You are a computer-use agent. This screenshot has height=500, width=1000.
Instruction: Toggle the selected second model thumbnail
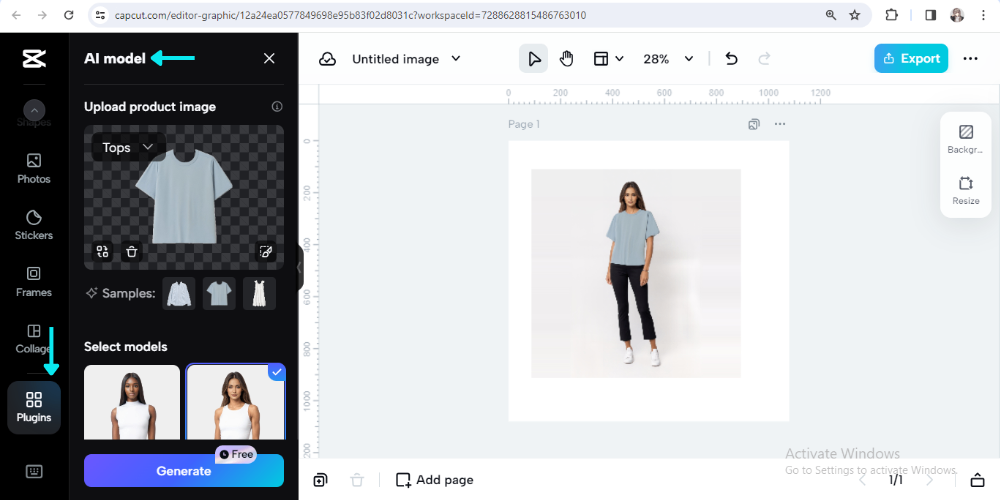(235, 402)
